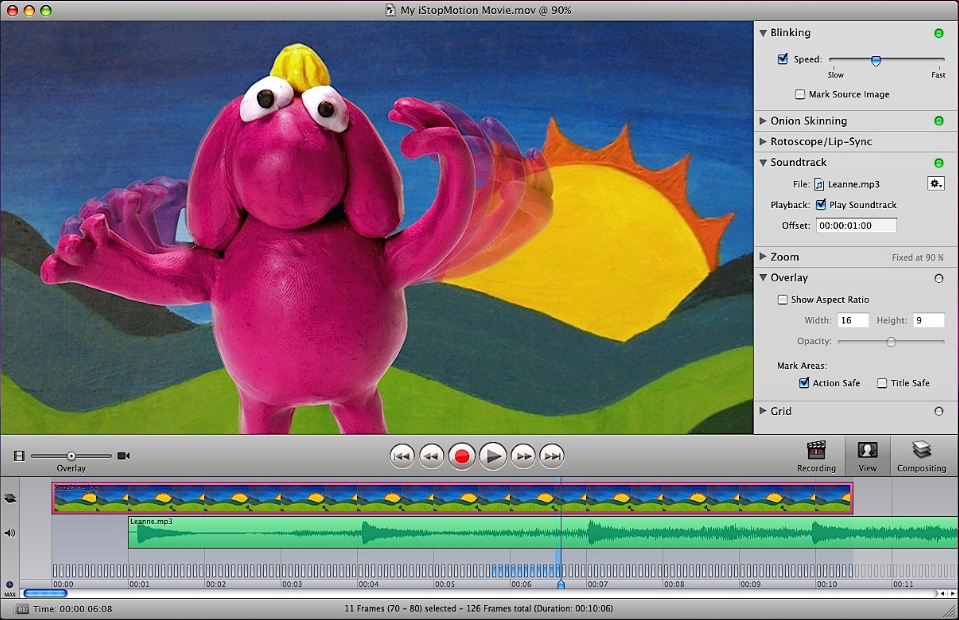Click the soundtrack Offset time field
This screenshot has width=959, height=620.
click(856, 226)
